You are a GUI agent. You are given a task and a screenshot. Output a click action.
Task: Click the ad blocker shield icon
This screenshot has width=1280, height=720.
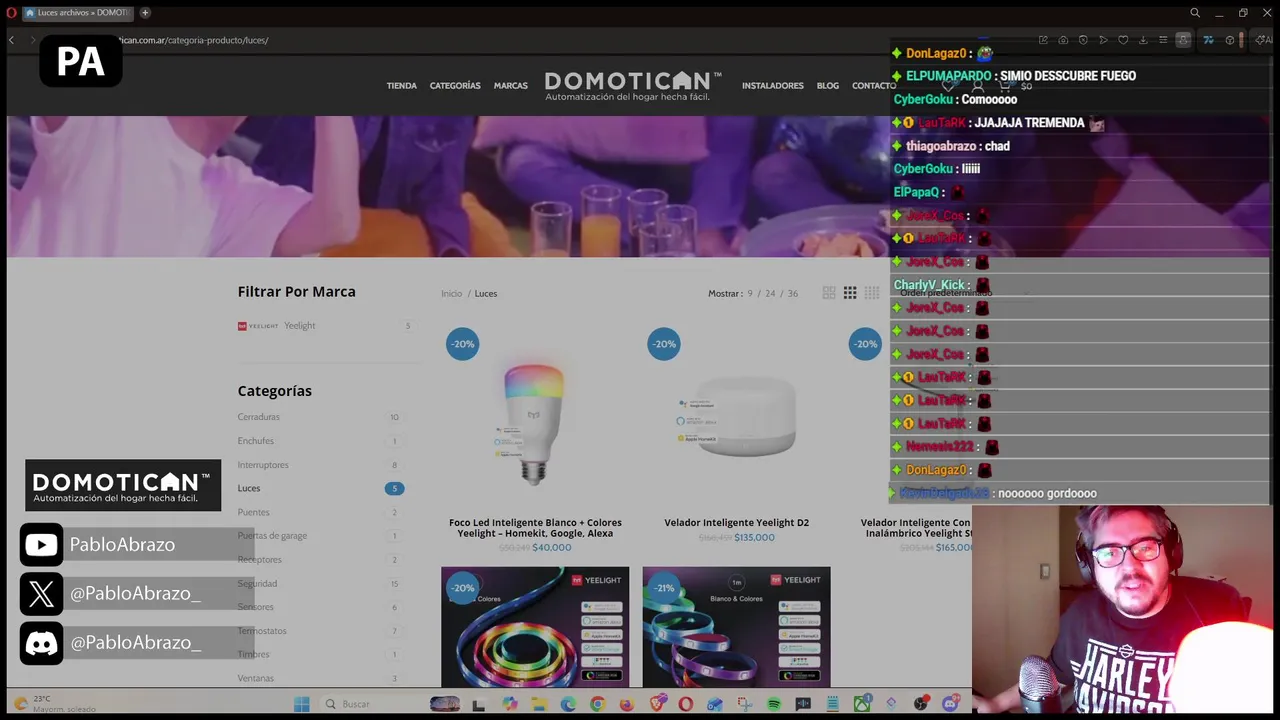tap(1083, 40)
